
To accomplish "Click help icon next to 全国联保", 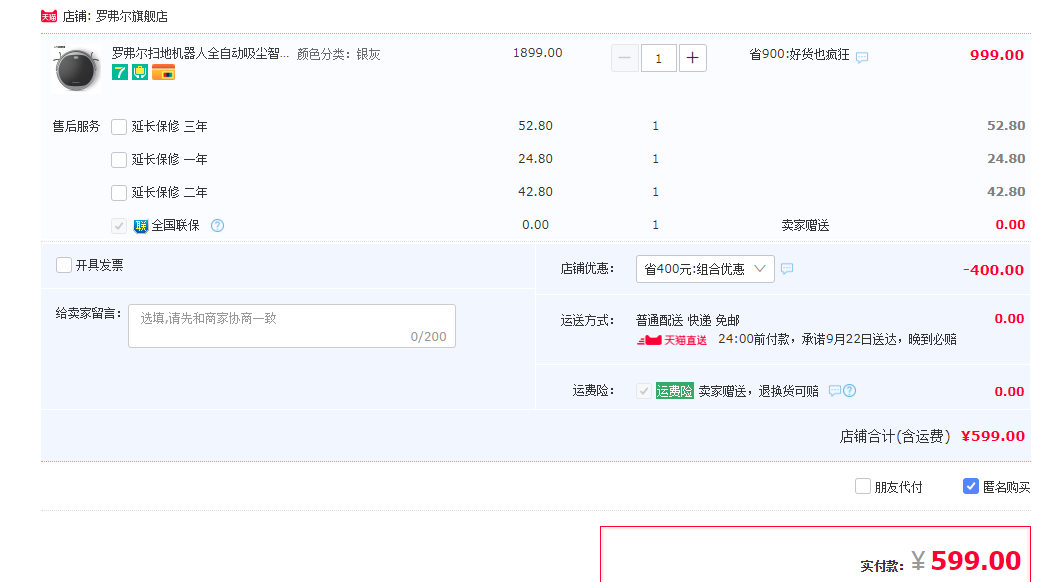I will (217, 226).
